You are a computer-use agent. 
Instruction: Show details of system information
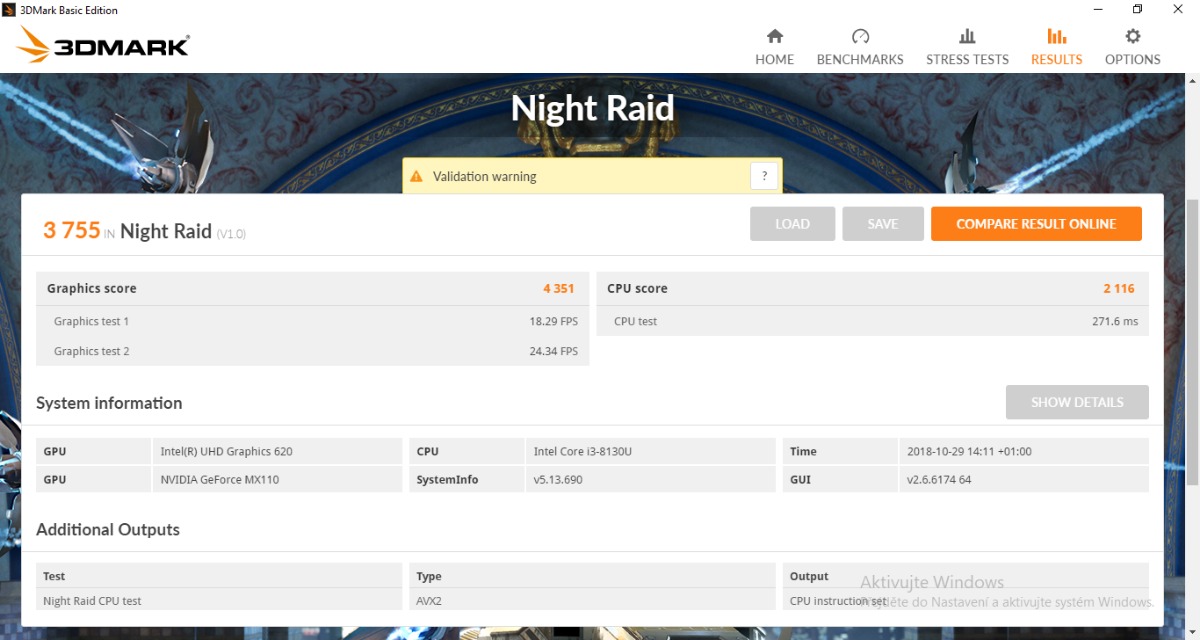pyautogui.click(x=1076, y=402)
